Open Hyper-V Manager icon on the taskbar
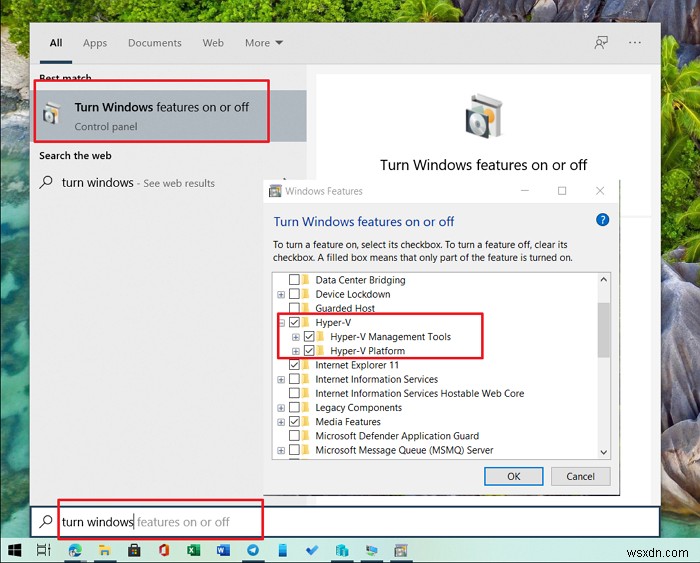This screenshot has width=700, height=563. tap(342, 550)
